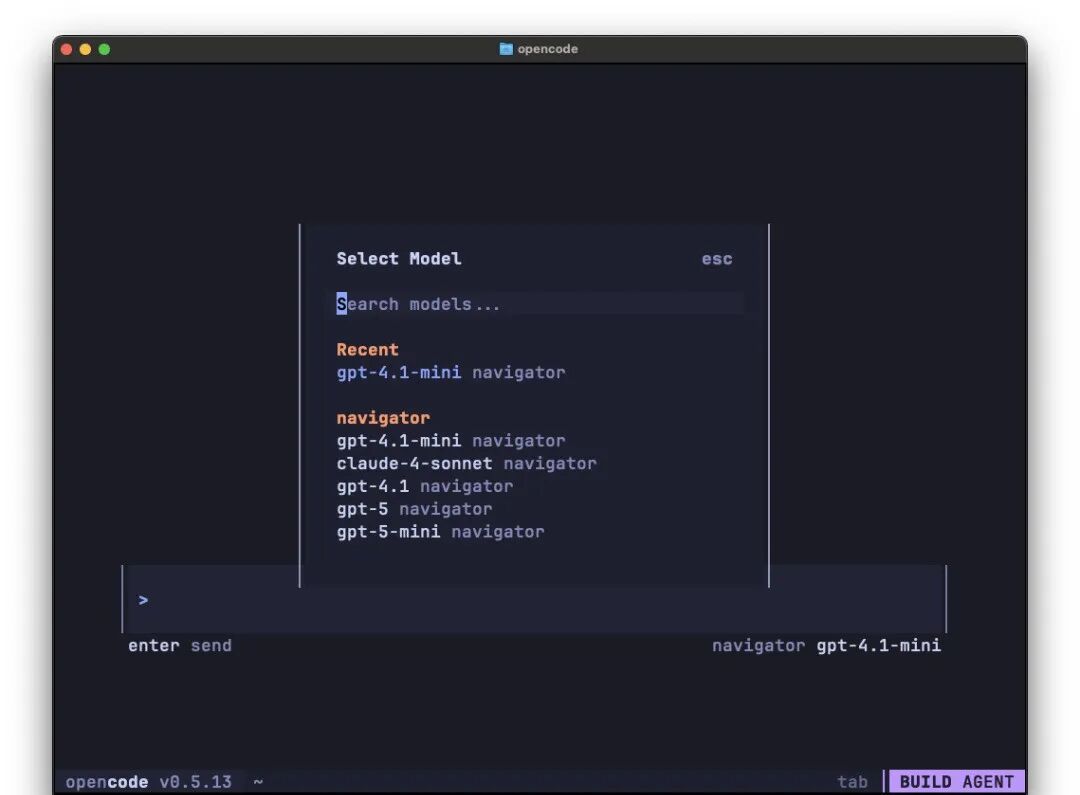Click the navigator section header

coord(383,417)
